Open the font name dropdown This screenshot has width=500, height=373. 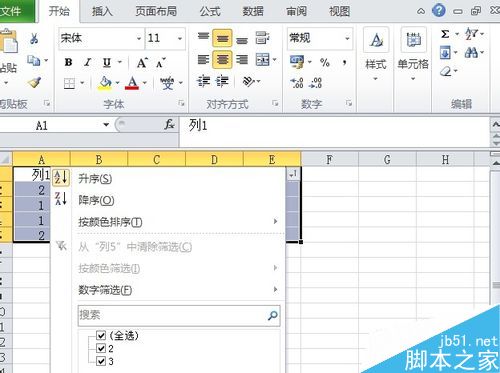[139, 39]
